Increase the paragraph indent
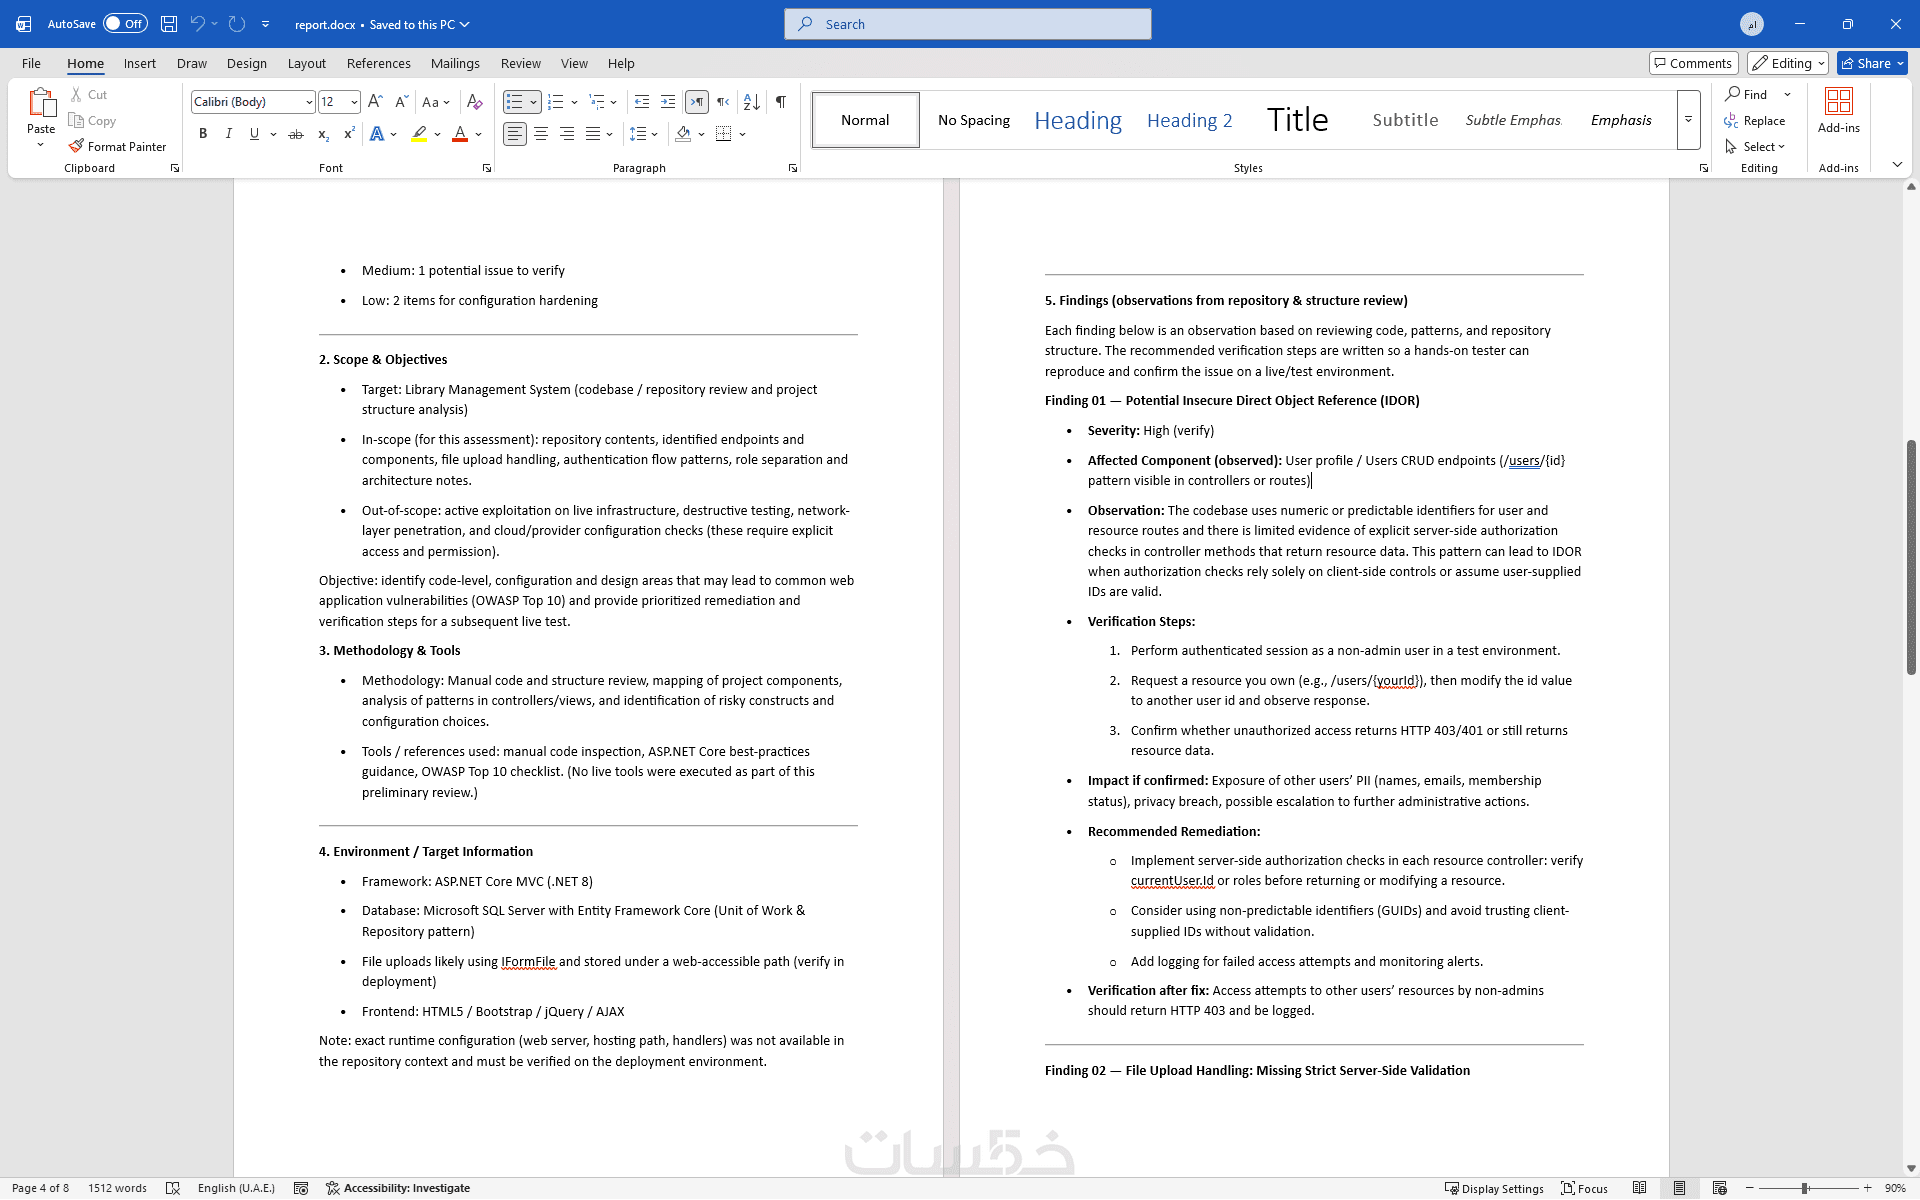The height and width of the screenshot is (1200, 1920). pyautogui.click(x=668, y=102)
